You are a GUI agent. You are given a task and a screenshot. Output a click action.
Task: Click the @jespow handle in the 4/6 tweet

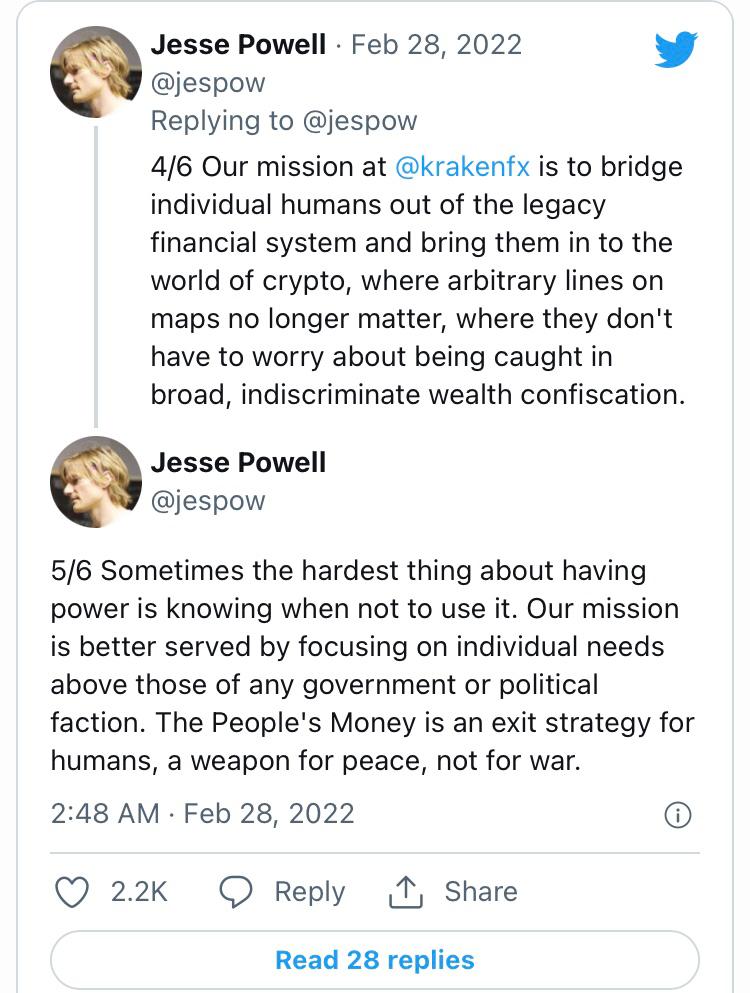click(x=208, y=83)
